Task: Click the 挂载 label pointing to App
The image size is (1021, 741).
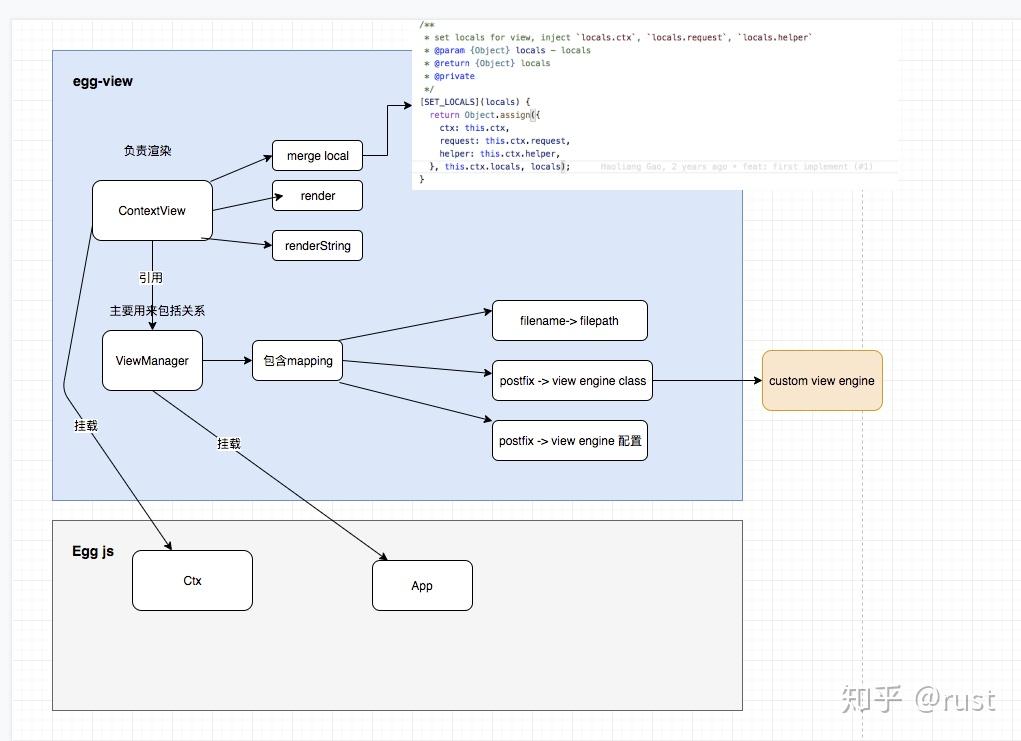Action: [229, 443]
